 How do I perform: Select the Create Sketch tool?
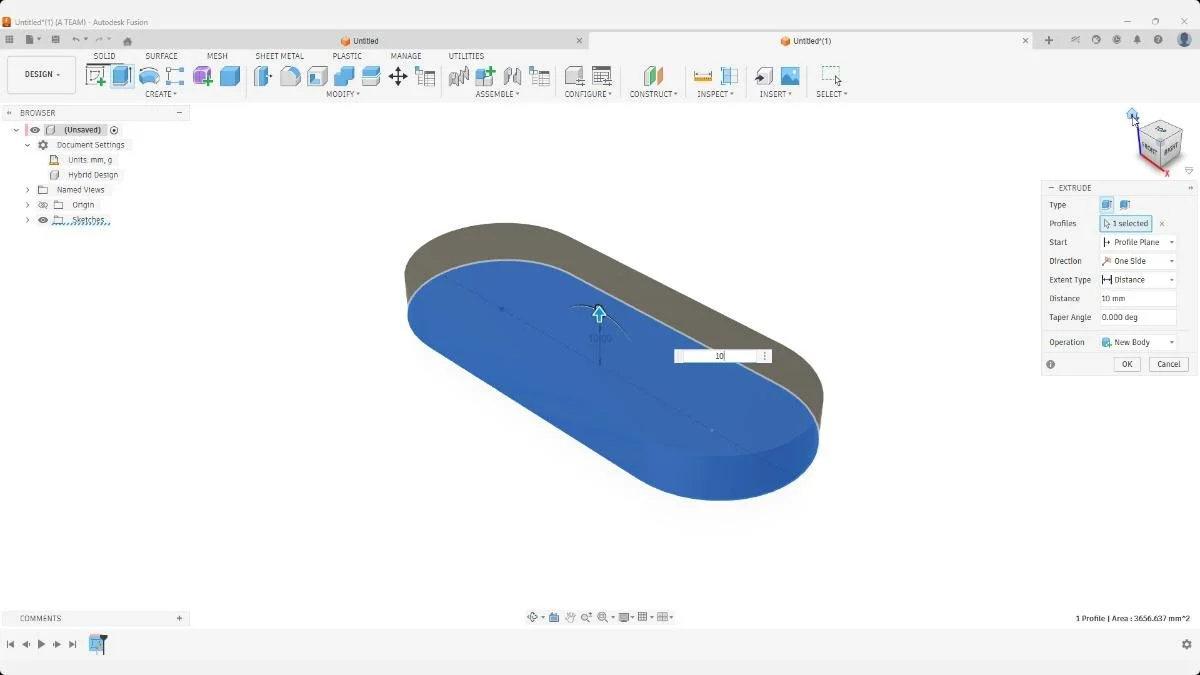pos(97,77)
